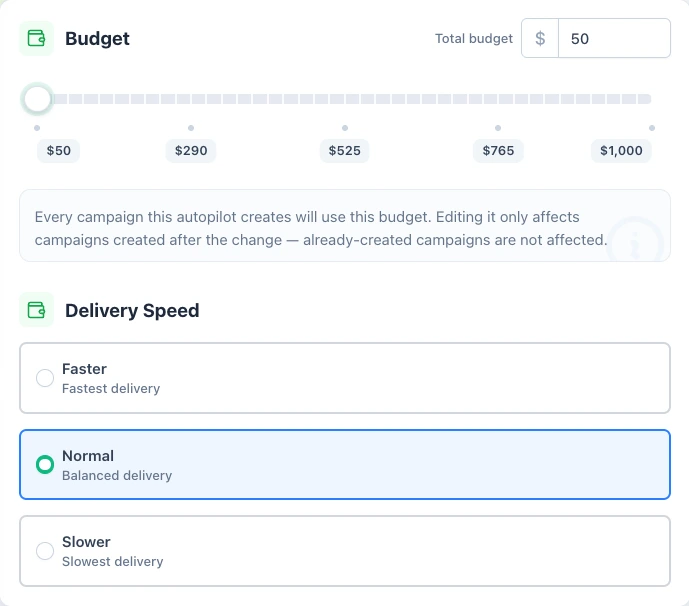Click the Total budget input showing 50
Viewport: 689px width, 606px height.
[x=614, y=38]
